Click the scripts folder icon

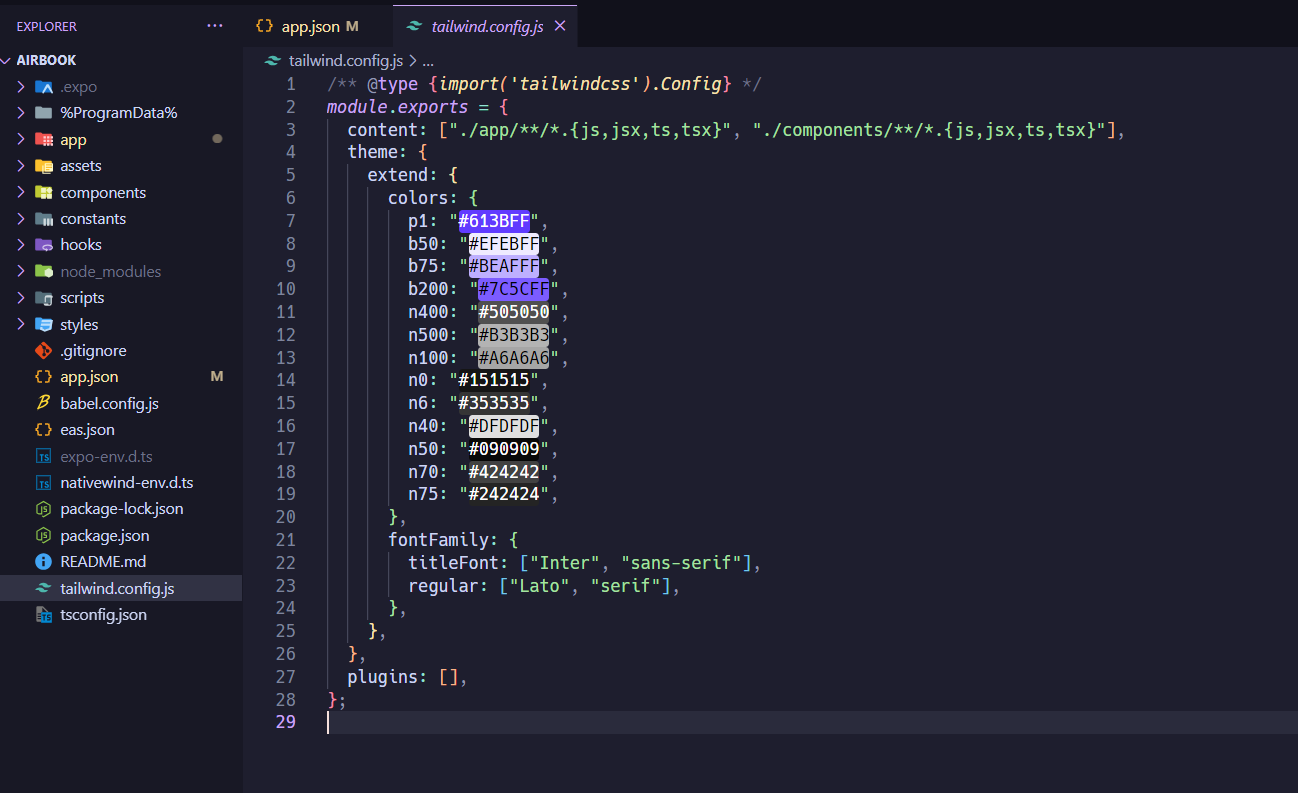[x=43, y=298]
